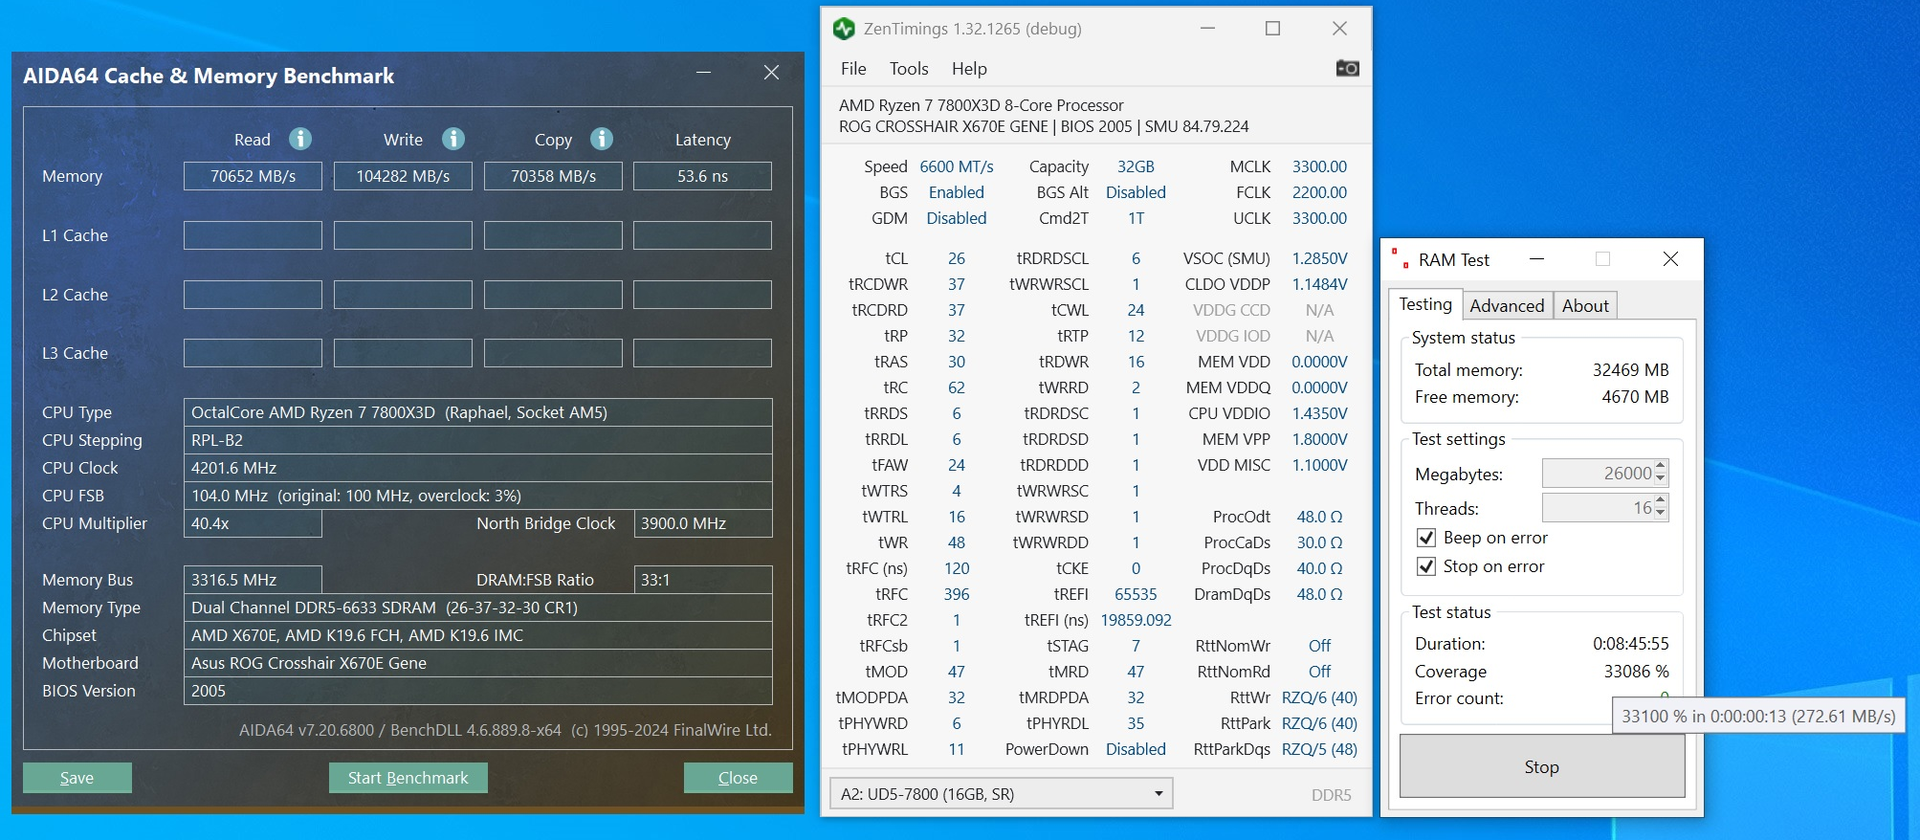
Task: Click the North Bridge Clock value 3900.0 MHz
Action: click(703, 523)
